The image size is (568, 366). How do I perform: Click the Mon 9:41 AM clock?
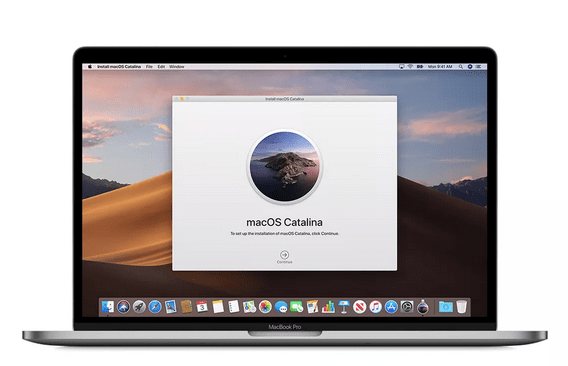pos(440,67)
